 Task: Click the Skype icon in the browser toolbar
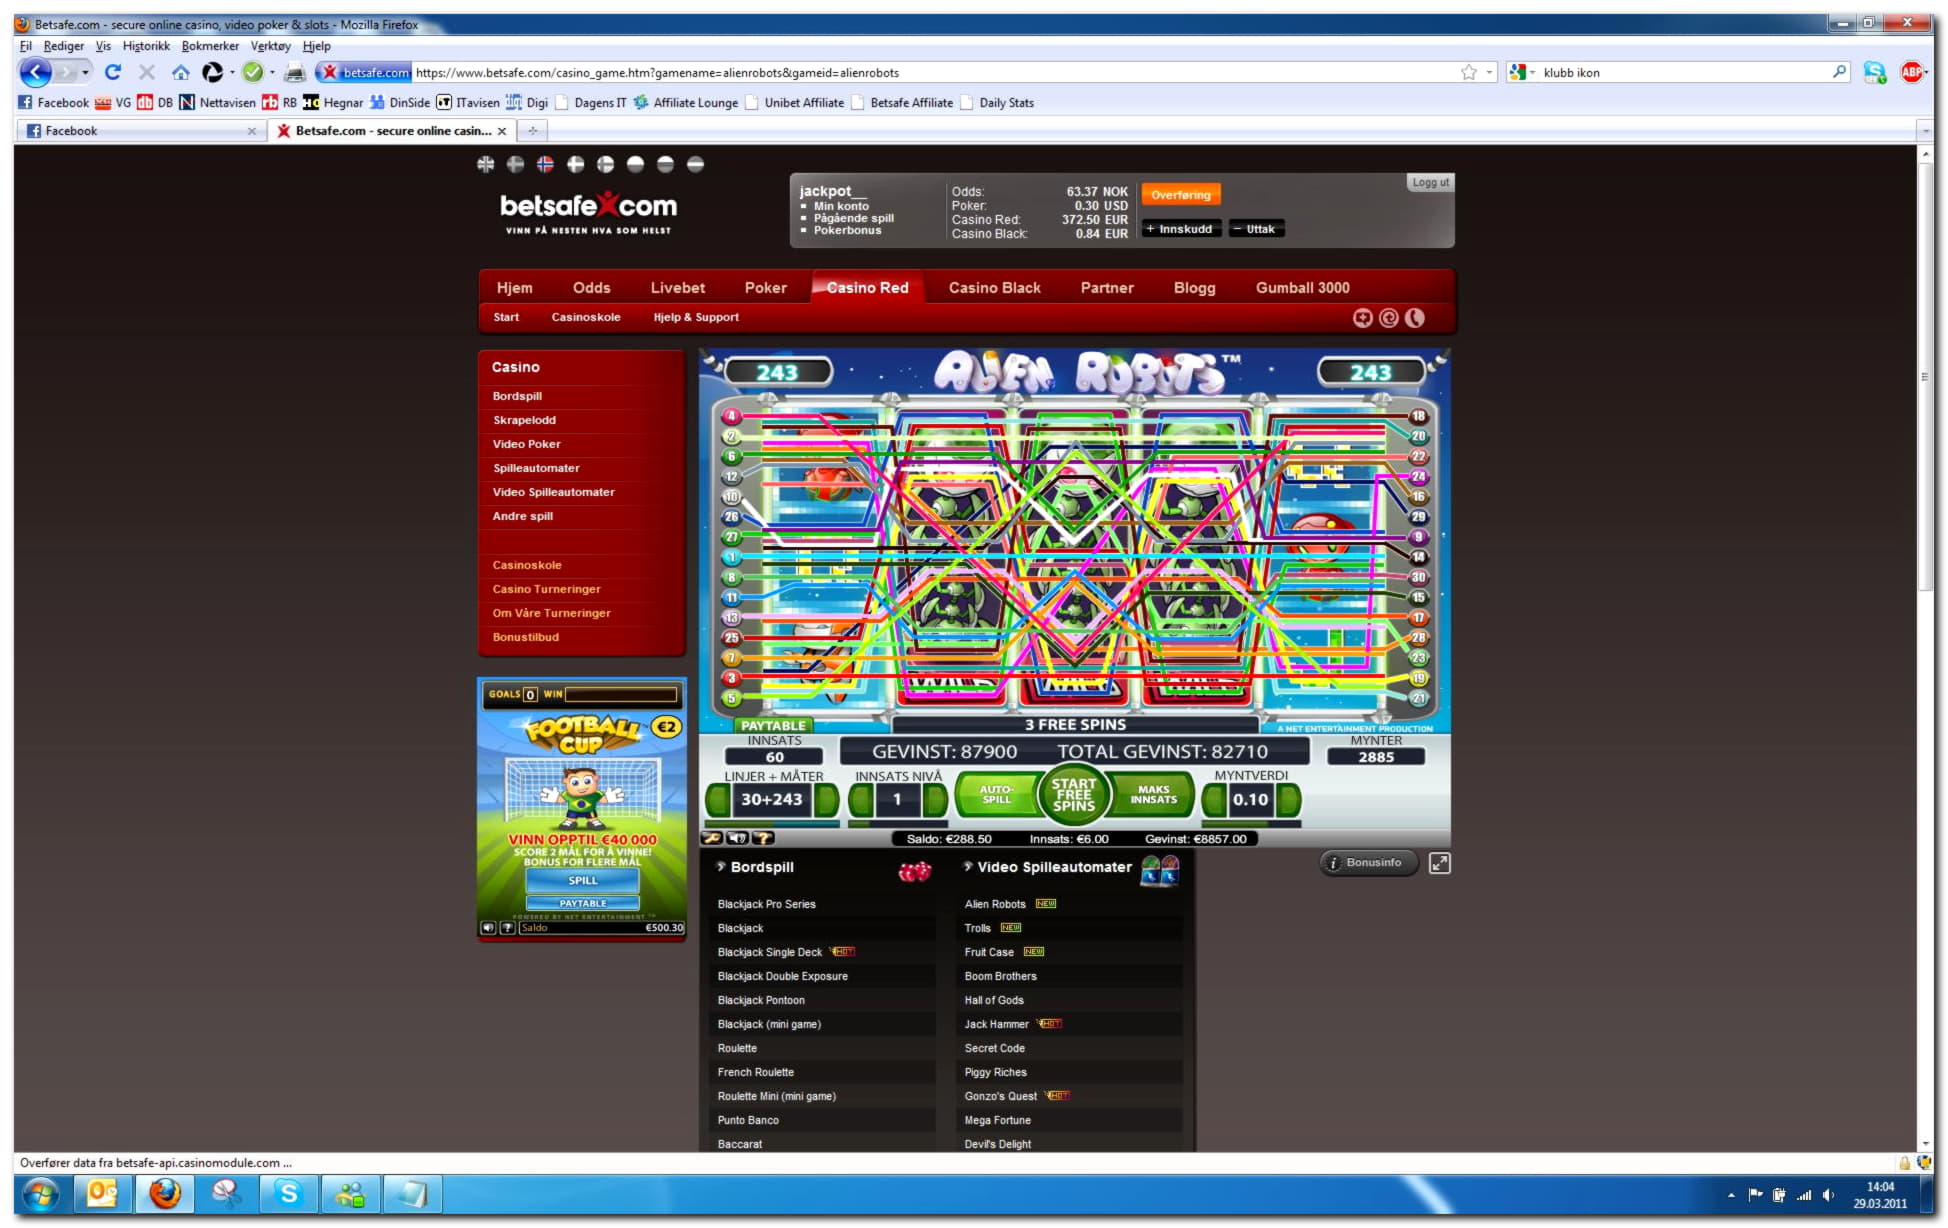tap(1874, 72)
